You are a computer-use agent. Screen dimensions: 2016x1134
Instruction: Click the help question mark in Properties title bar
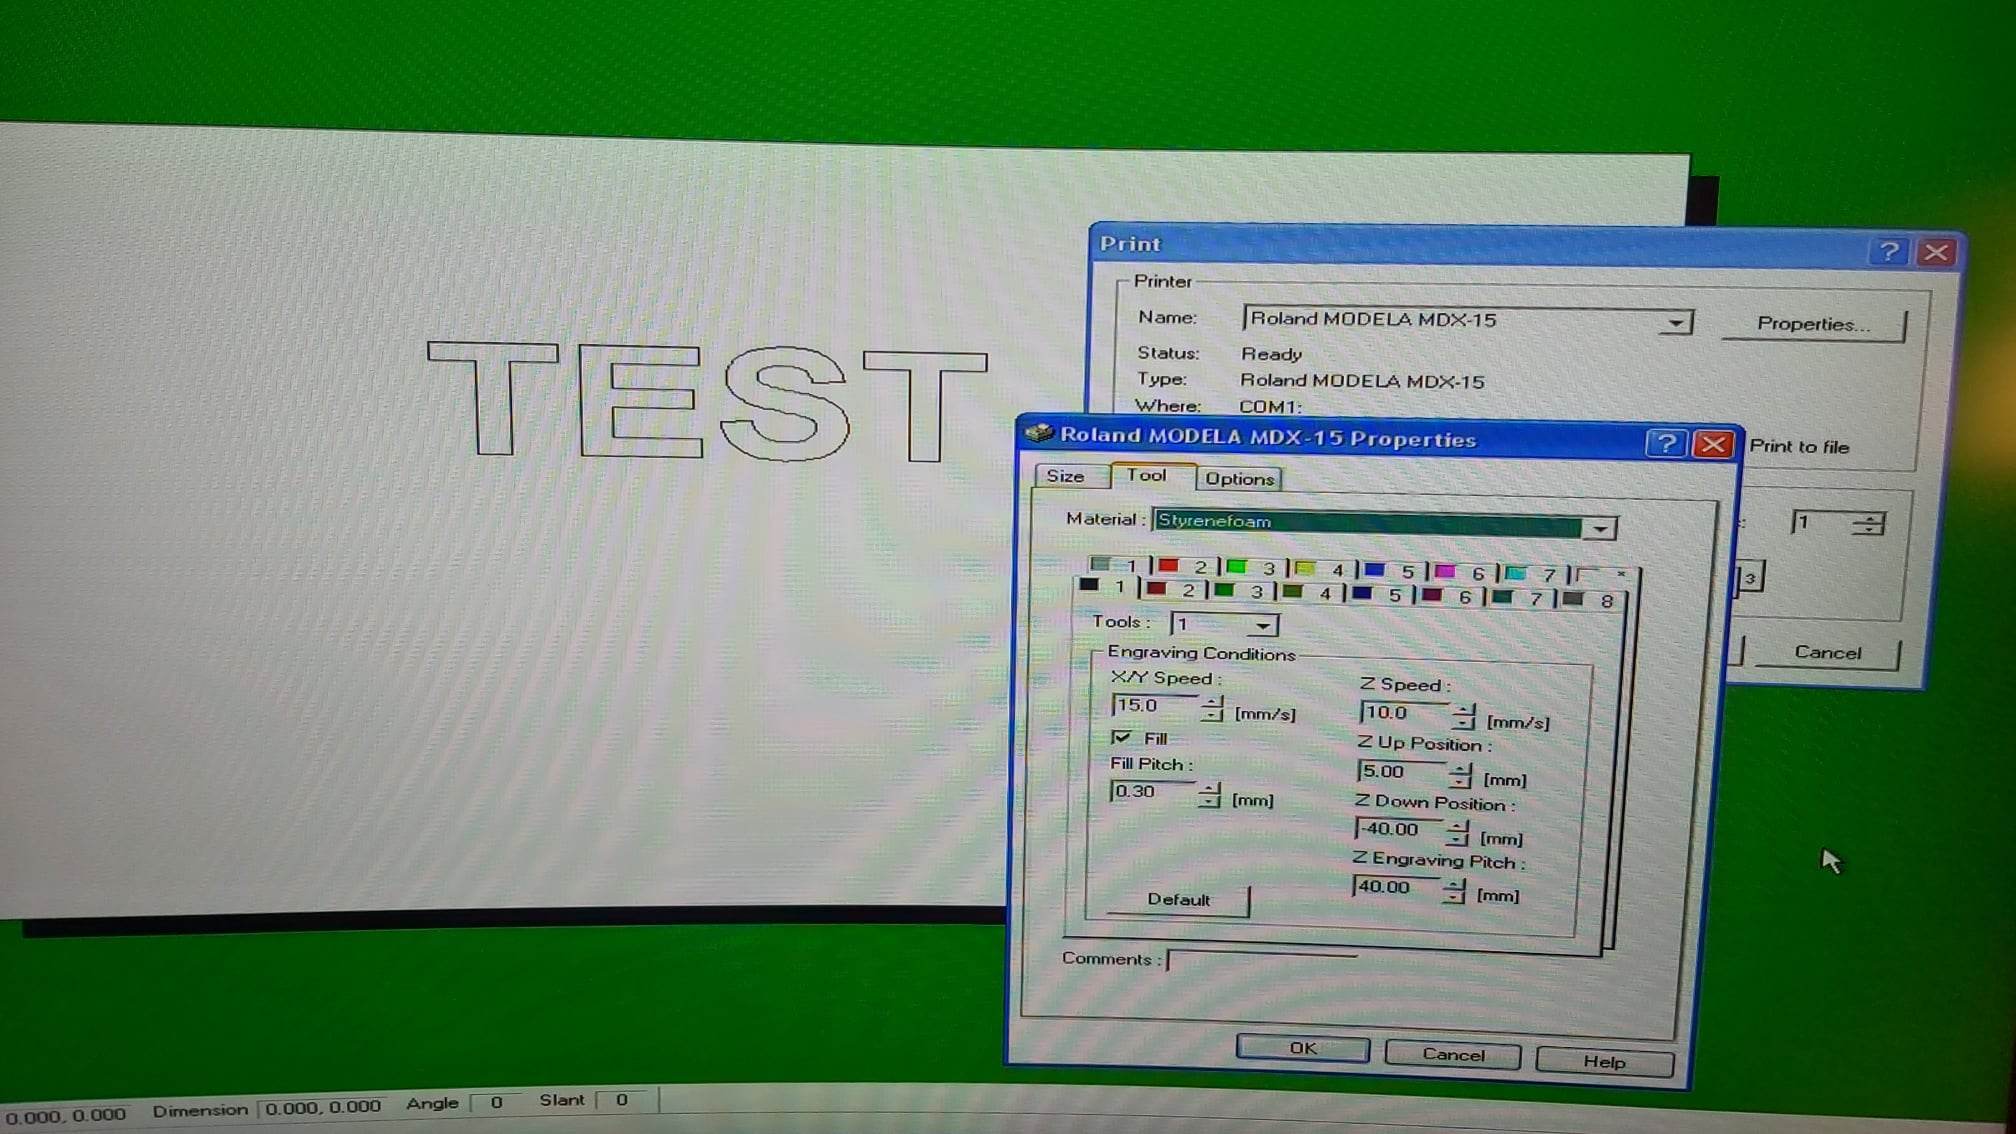click(1666, 443)
